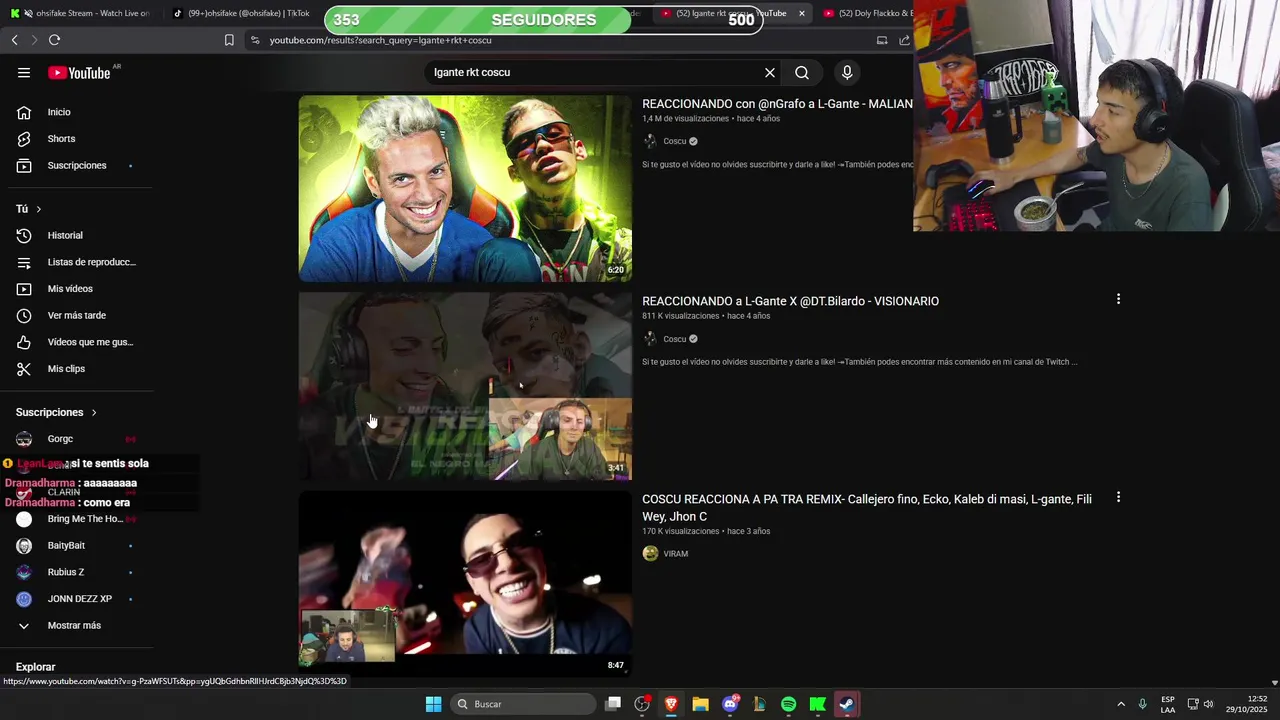Click the taskbar microphone tray icon
Viewport: 1280px width, 720px height.
click(1142, 704)
